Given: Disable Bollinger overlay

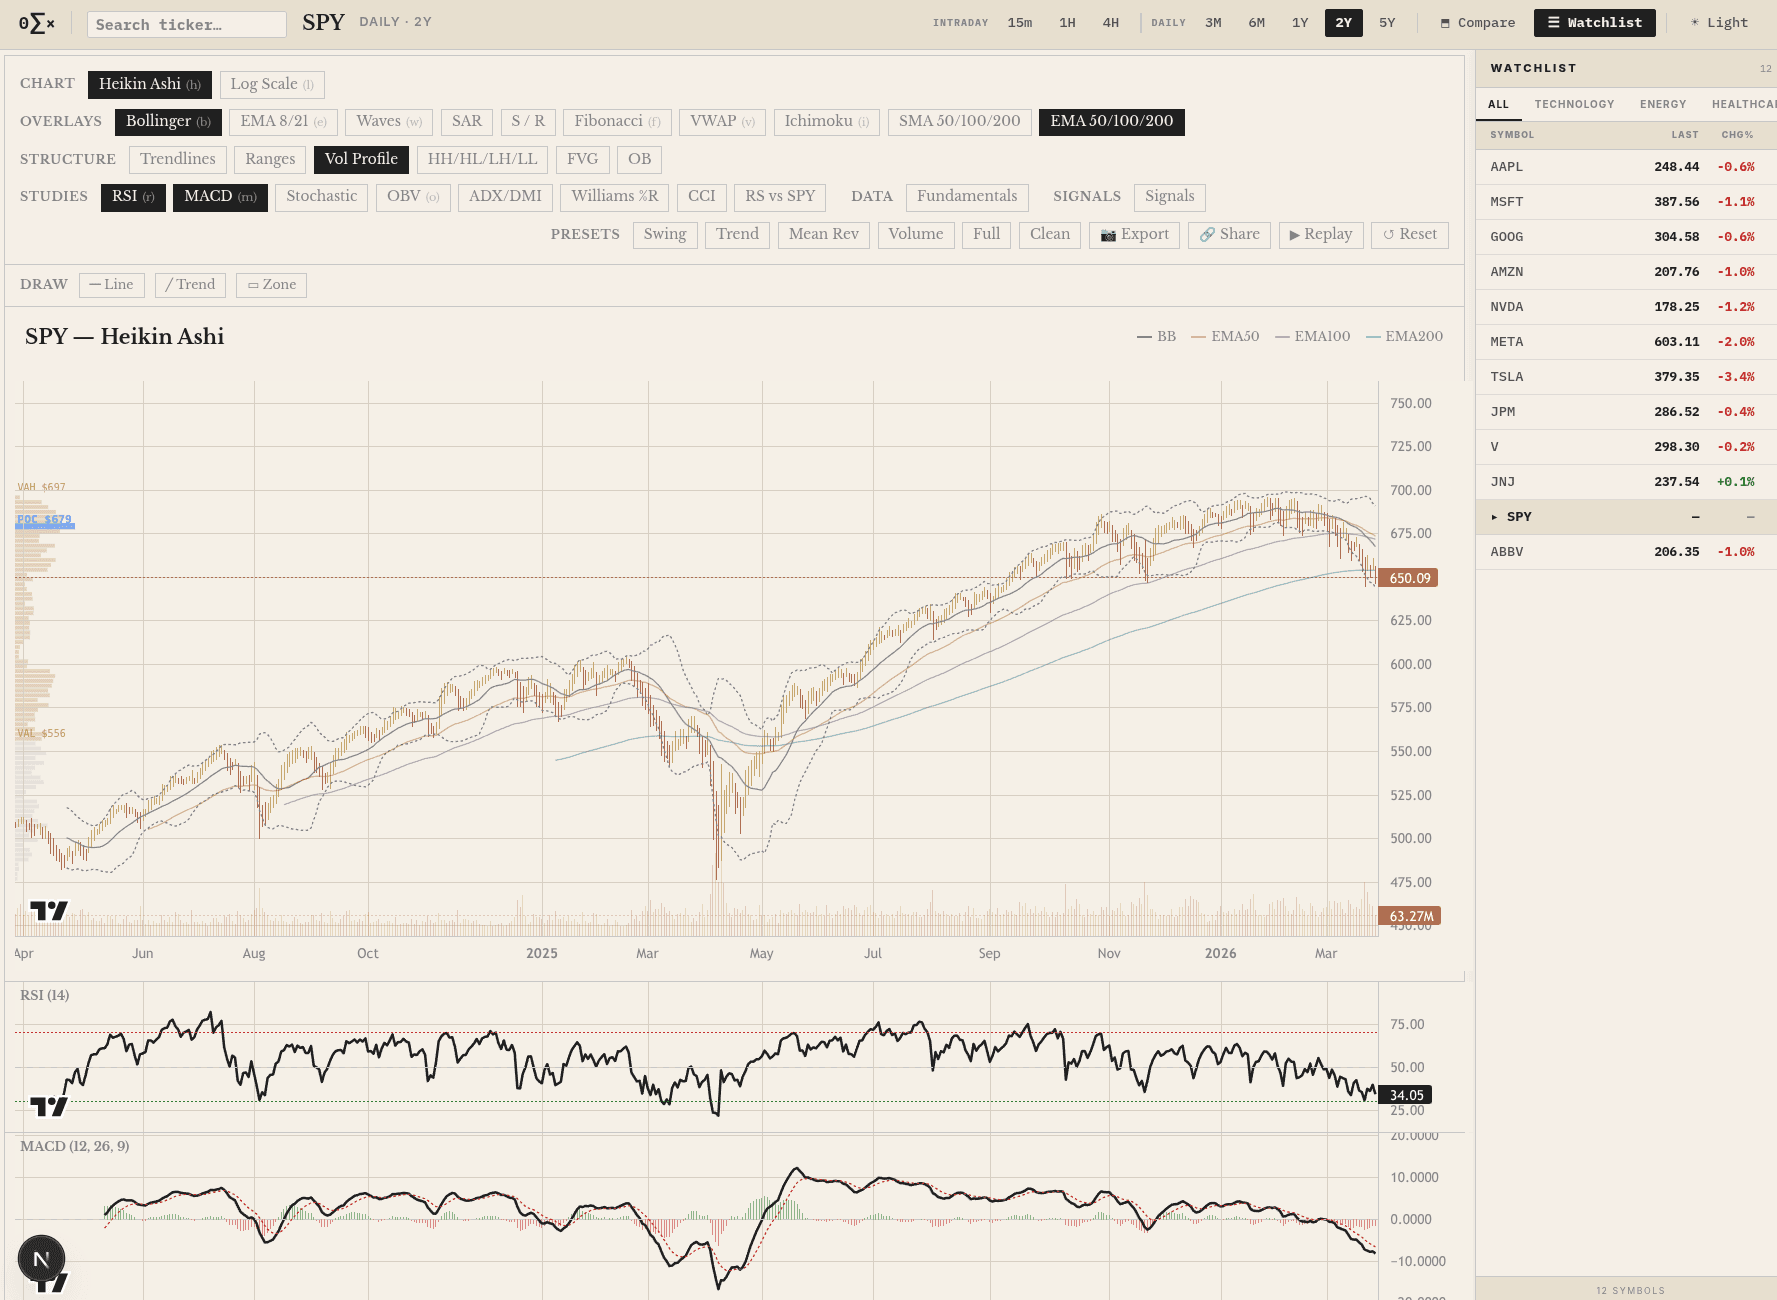Looking at the screenshot, I should click(168, 122).
